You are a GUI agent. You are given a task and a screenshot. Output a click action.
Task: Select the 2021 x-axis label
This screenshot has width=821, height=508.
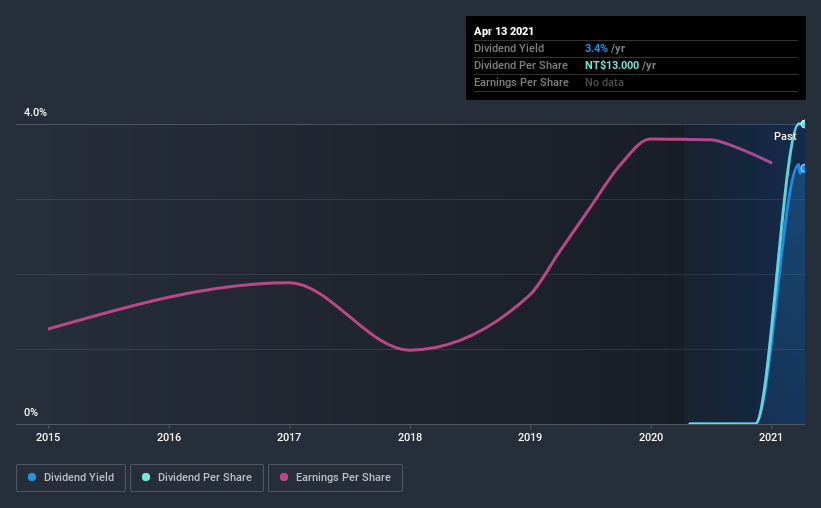771,437
